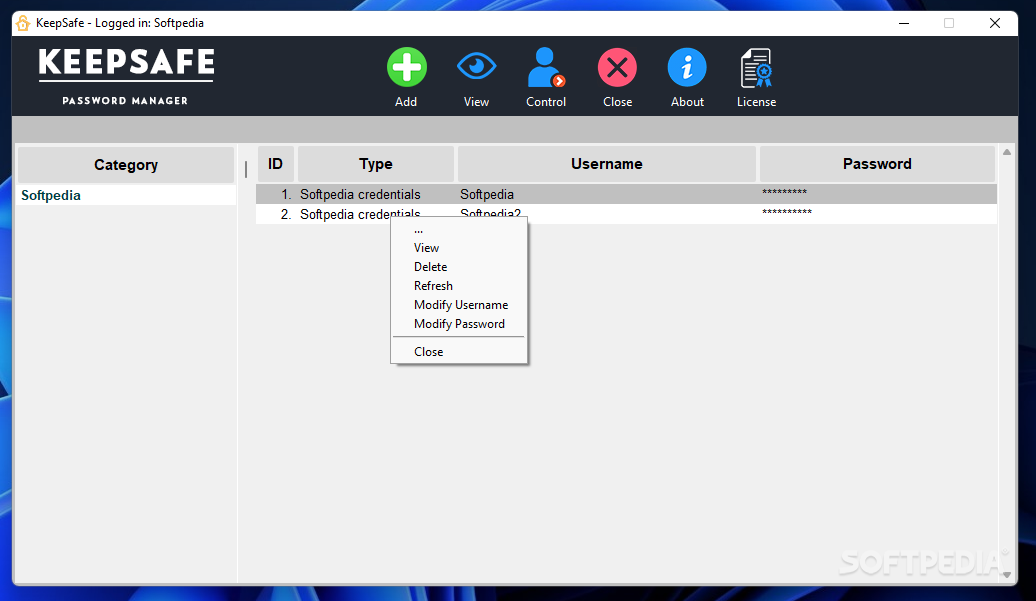Screen dimensions: 1036x601
Task: Choose View from the context menu
Action: (x=426, y=248)
